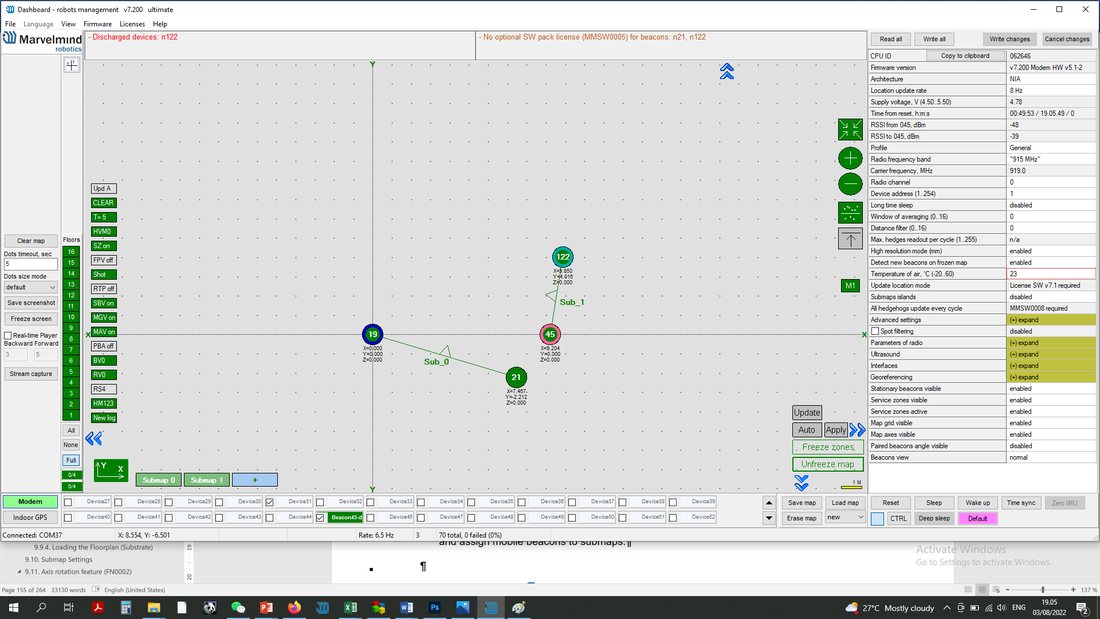Viewport: 1100px width, 619px height.
Task: Click the light blue square beside CTRL
Action: pos(878,519)
